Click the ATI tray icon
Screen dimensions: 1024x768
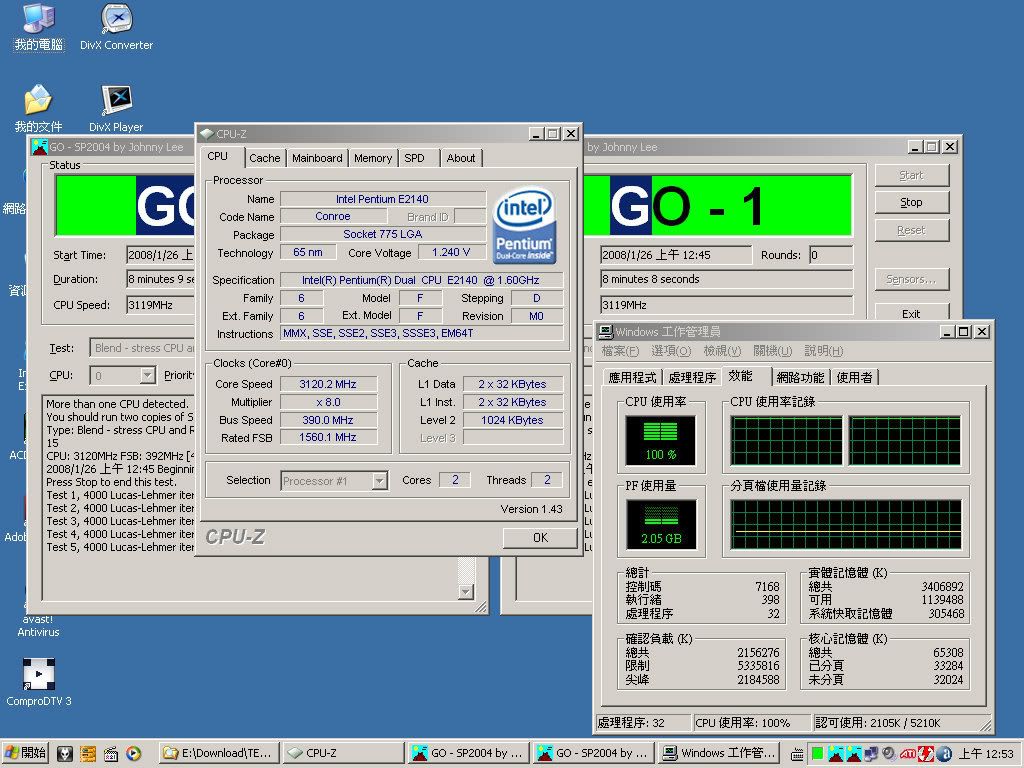click(907, 754)
